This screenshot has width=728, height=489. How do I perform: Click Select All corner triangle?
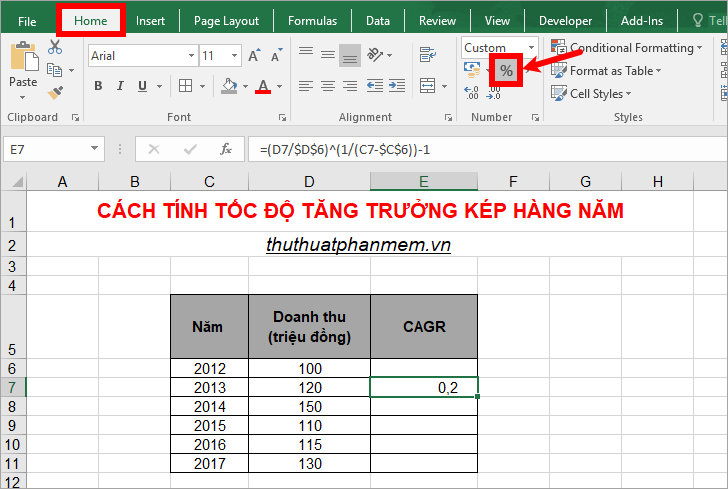pos(16,181)
